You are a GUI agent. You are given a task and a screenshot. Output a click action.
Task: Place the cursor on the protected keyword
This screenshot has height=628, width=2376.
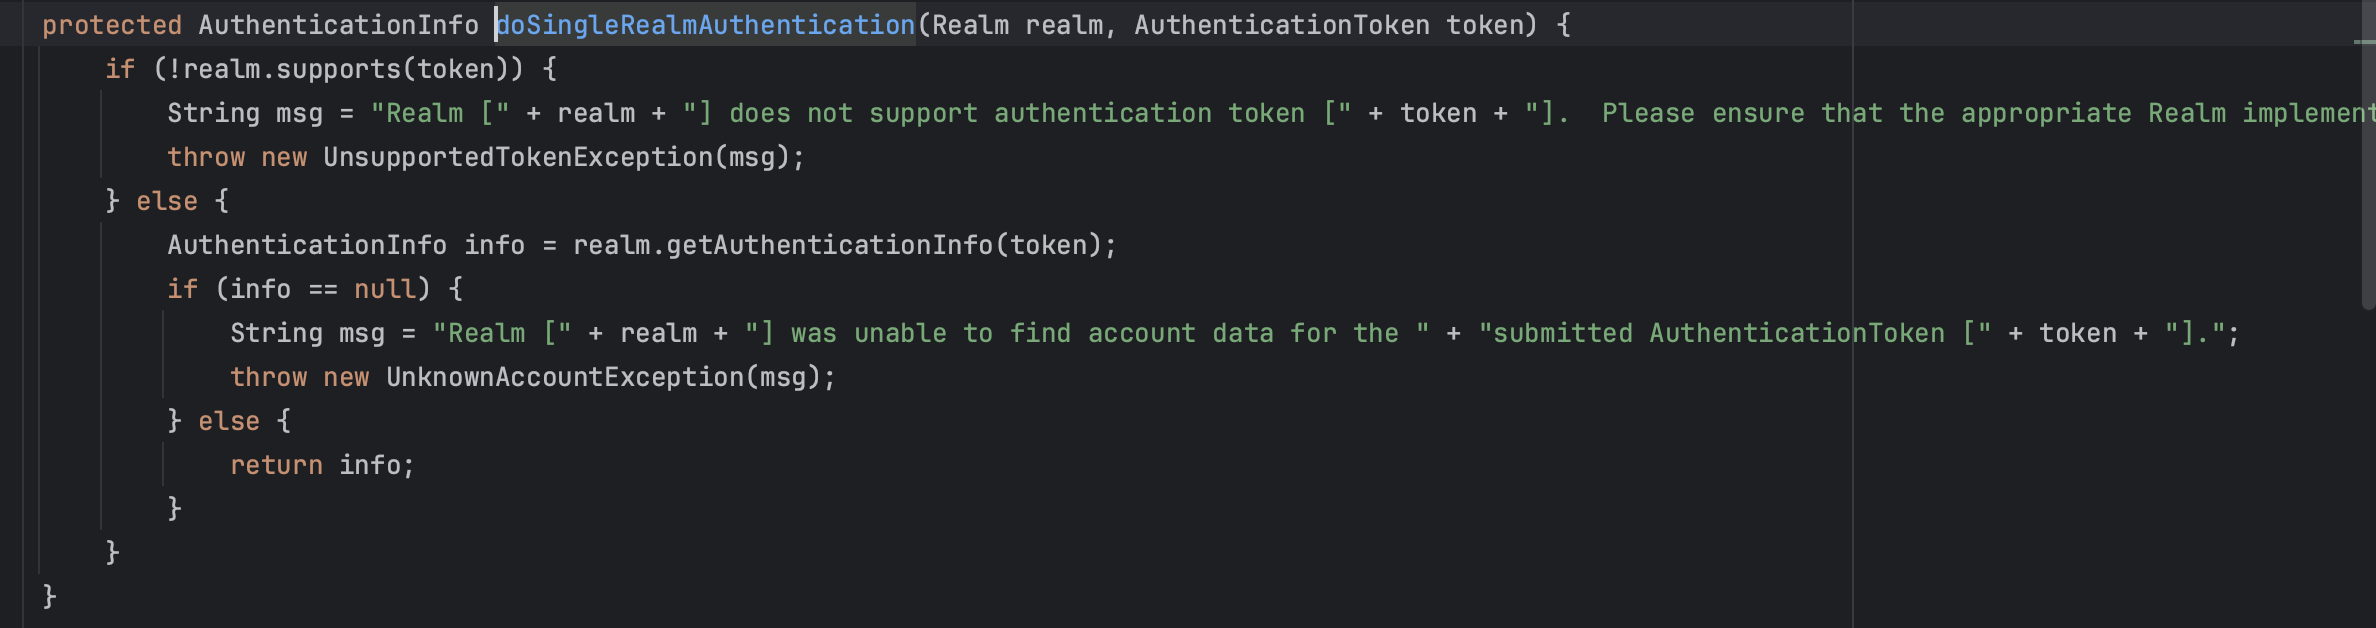point(112,25)
